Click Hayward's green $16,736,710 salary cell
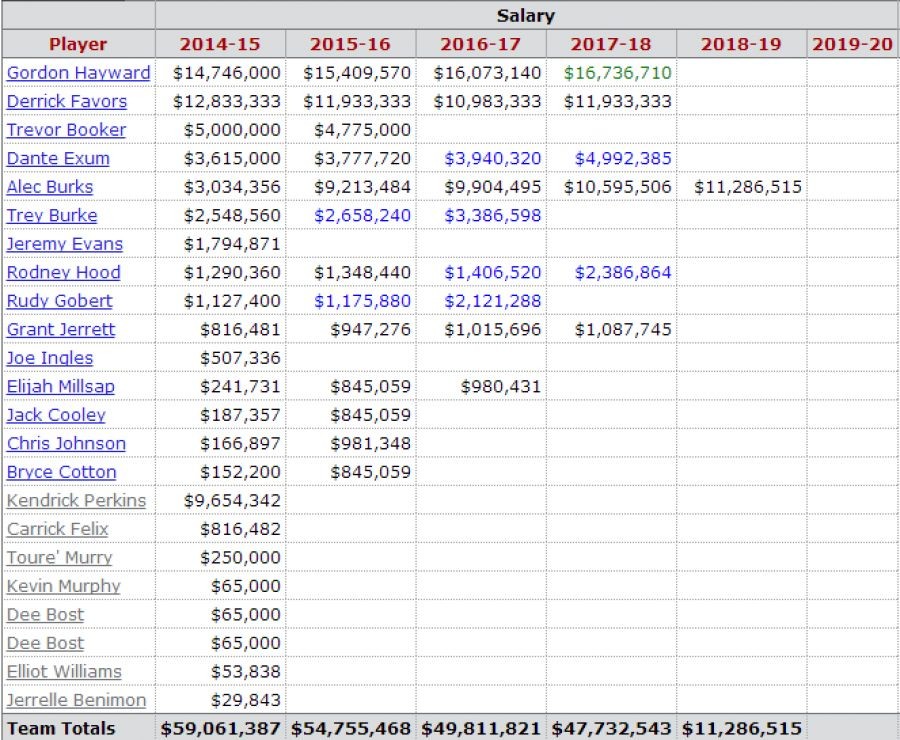900x740 pixels. click(x=617, y=73)
